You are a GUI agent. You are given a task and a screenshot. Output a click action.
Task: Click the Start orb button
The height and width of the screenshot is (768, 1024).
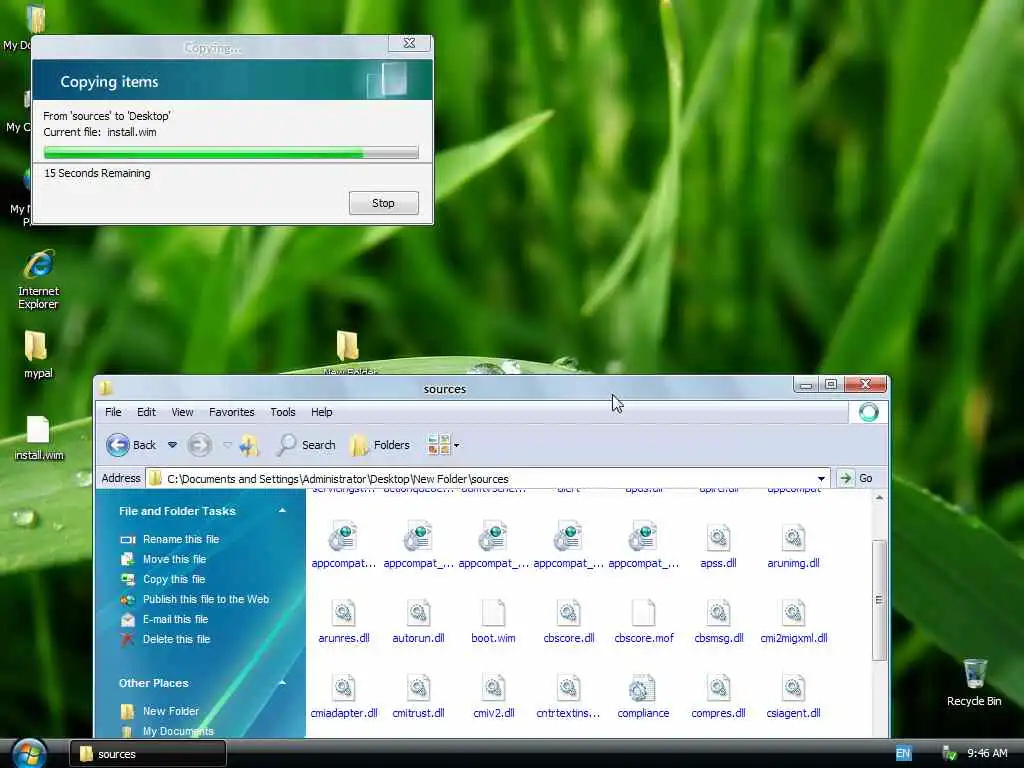pos(29,754)
